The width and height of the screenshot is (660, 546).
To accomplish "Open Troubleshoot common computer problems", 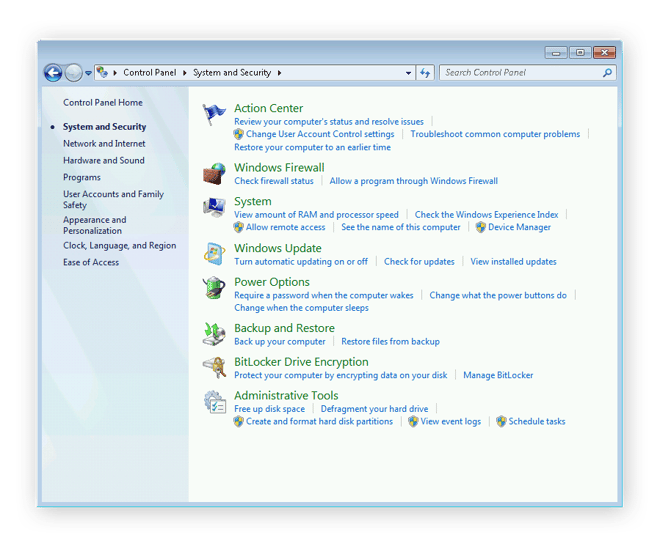I will tap(495, 134).
